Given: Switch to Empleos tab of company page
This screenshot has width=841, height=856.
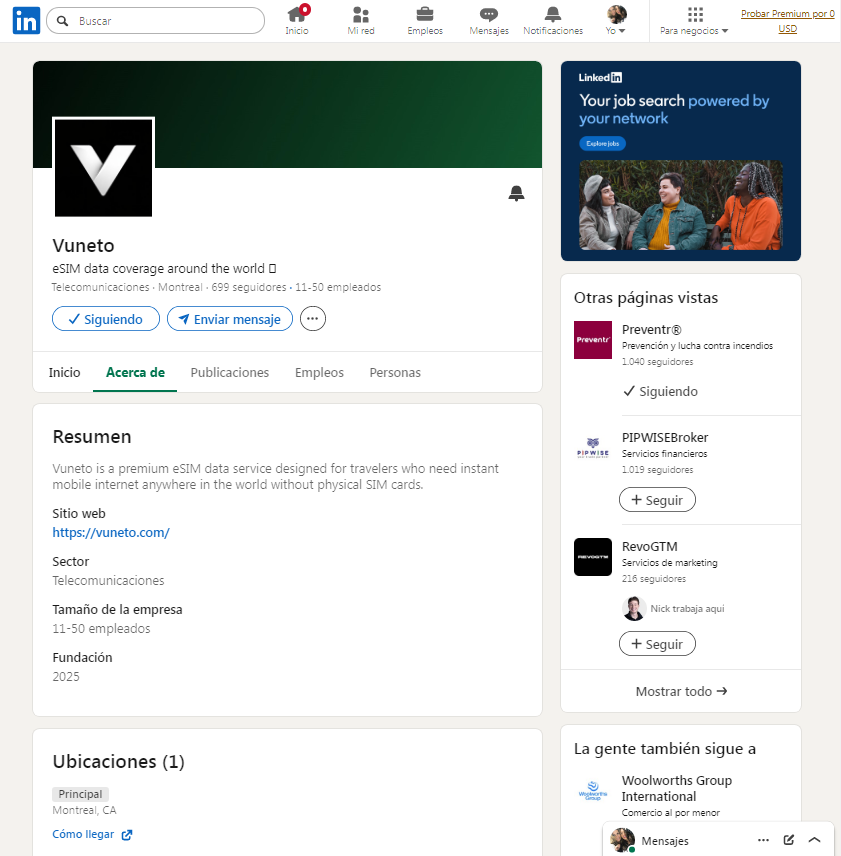Looking at the screenshot, I should click(319, 372).
